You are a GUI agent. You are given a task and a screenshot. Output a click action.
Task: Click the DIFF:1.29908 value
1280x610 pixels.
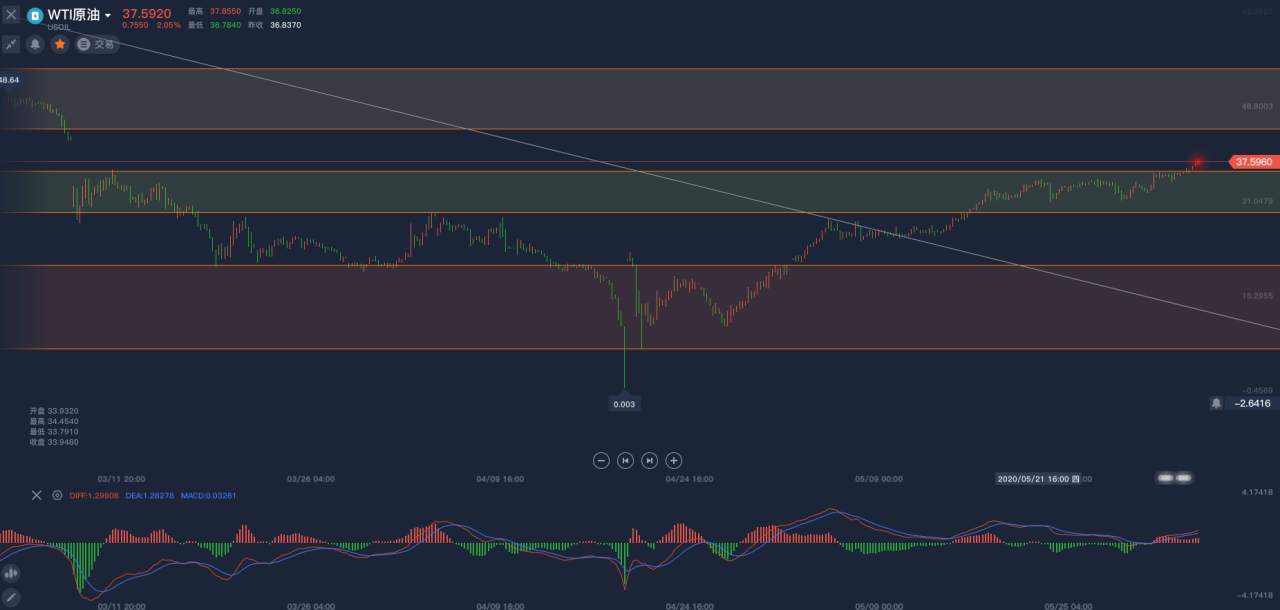94,495
